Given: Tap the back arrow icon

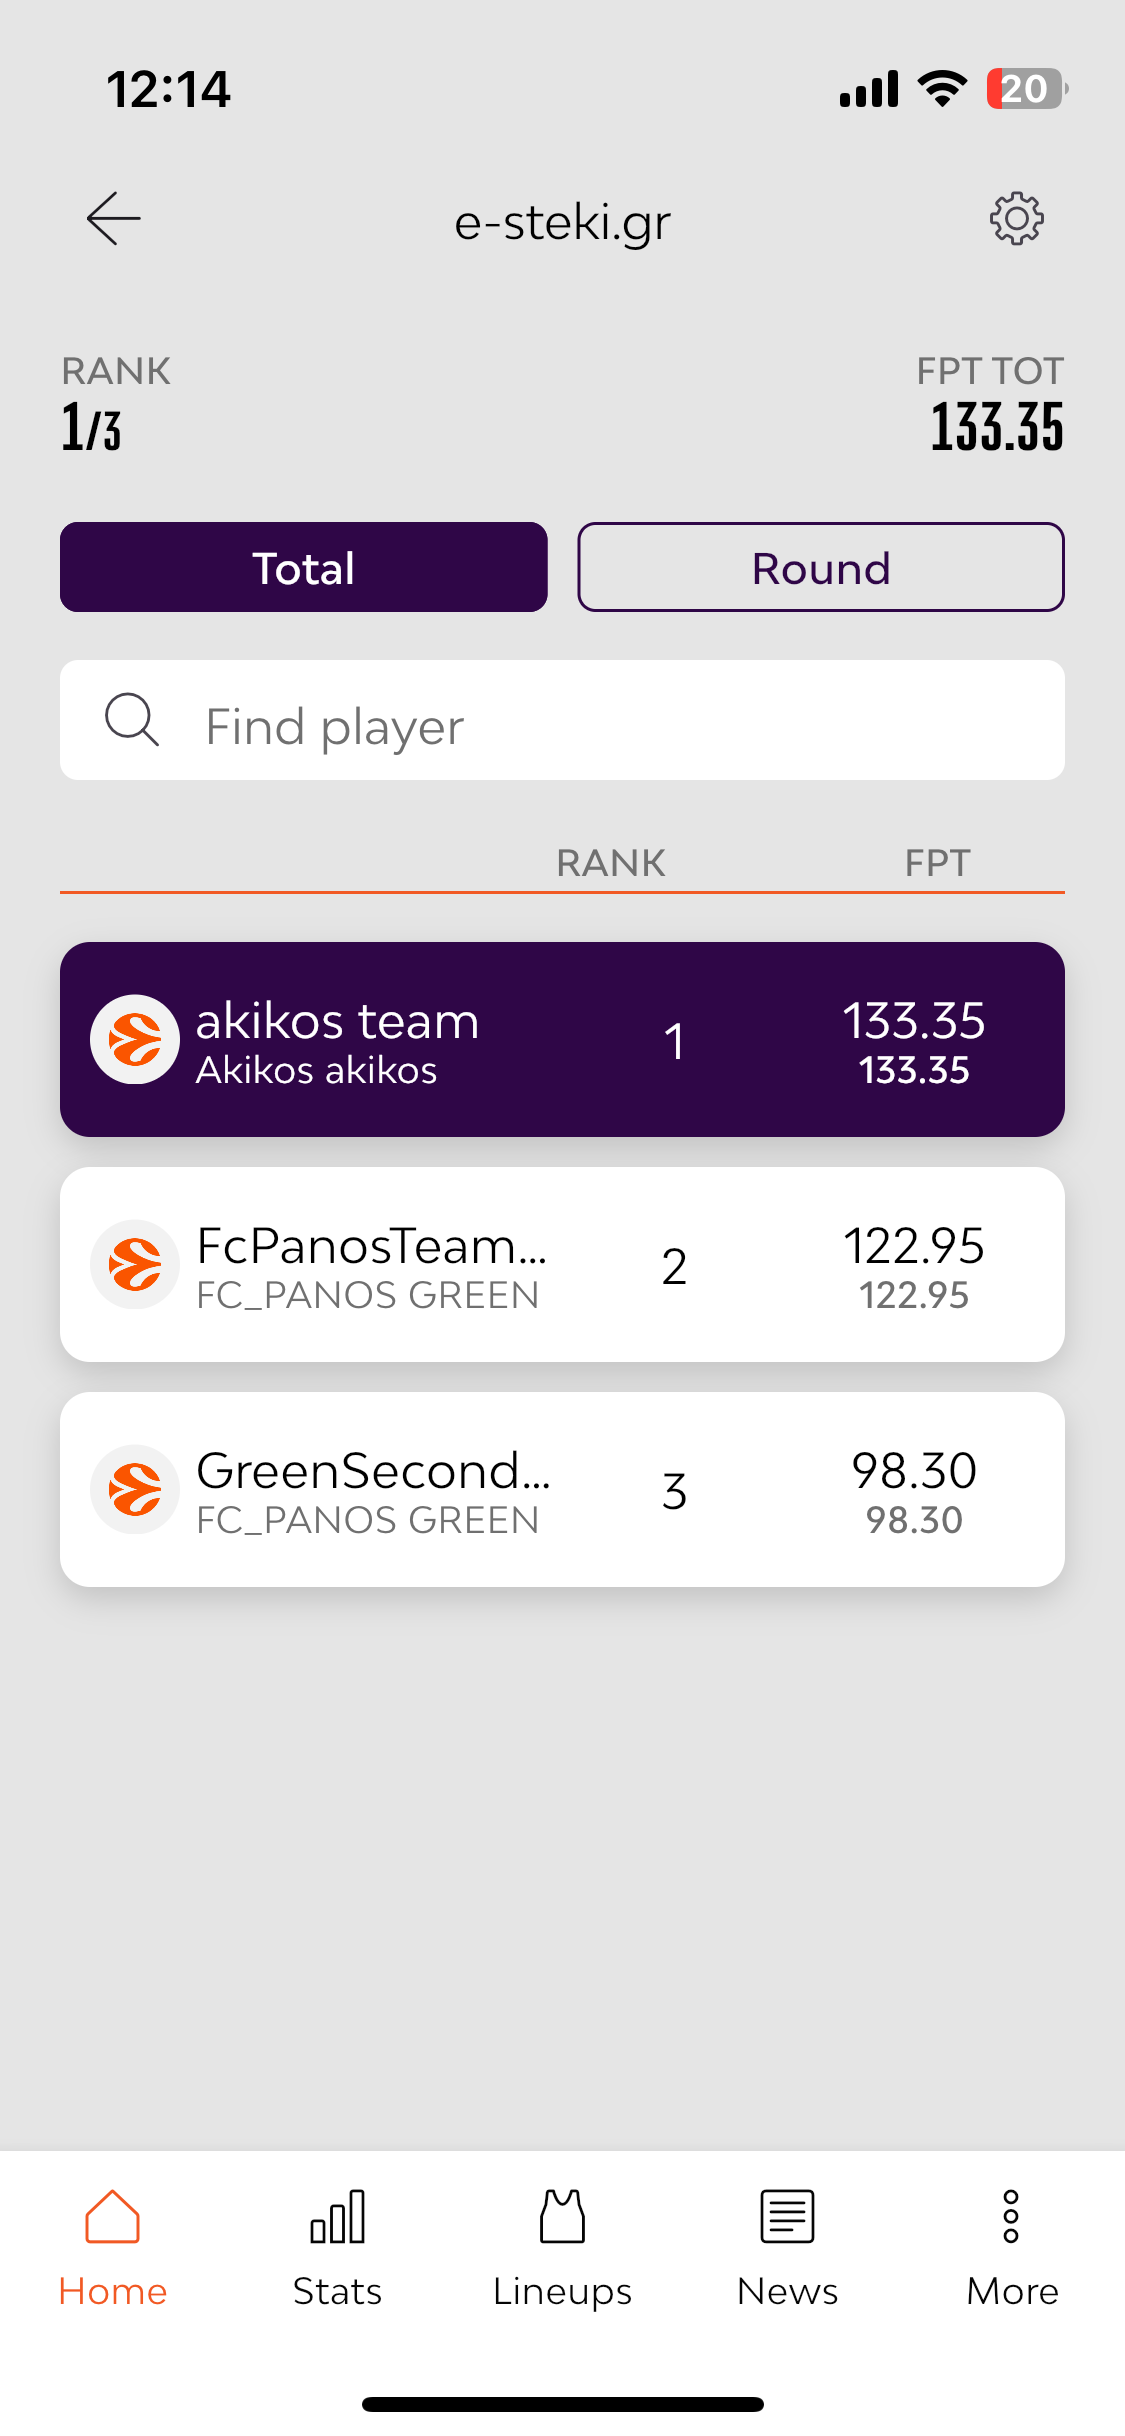Looking at the screenshot, I should click(x=113, y=219).
